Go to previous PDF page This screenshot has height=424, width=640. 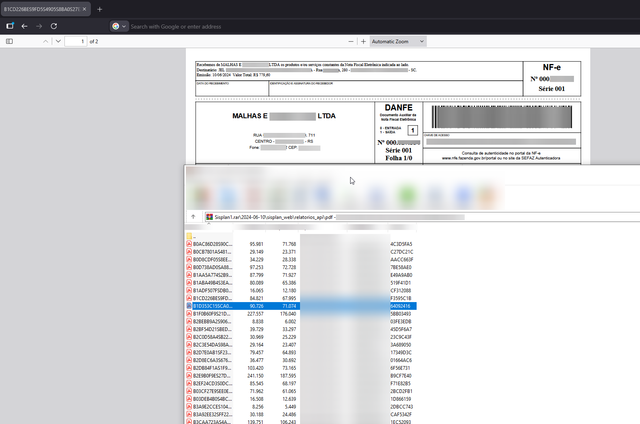coord(46,41)
